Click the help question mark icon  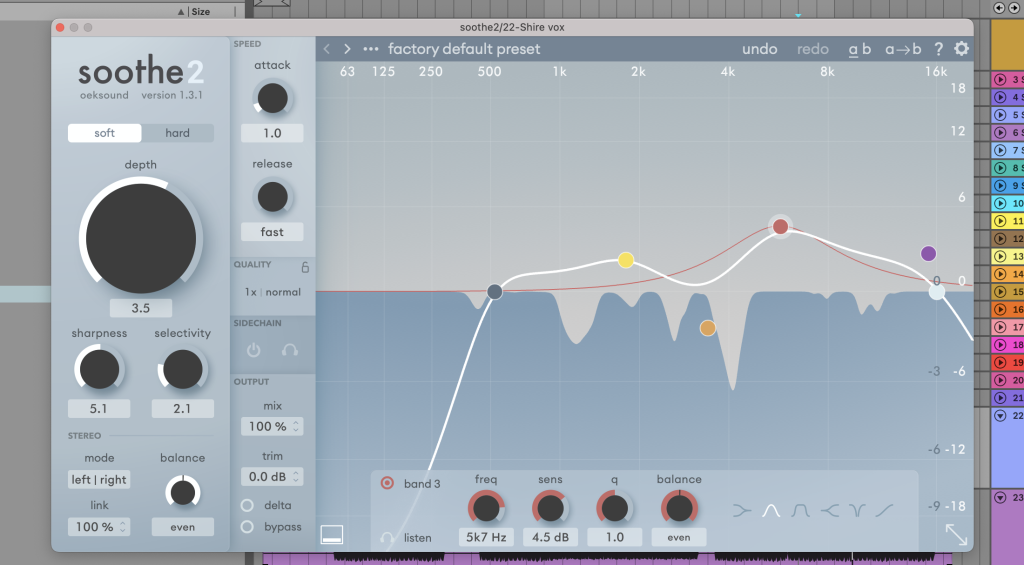pyautogui.click(x=938, y=49)
